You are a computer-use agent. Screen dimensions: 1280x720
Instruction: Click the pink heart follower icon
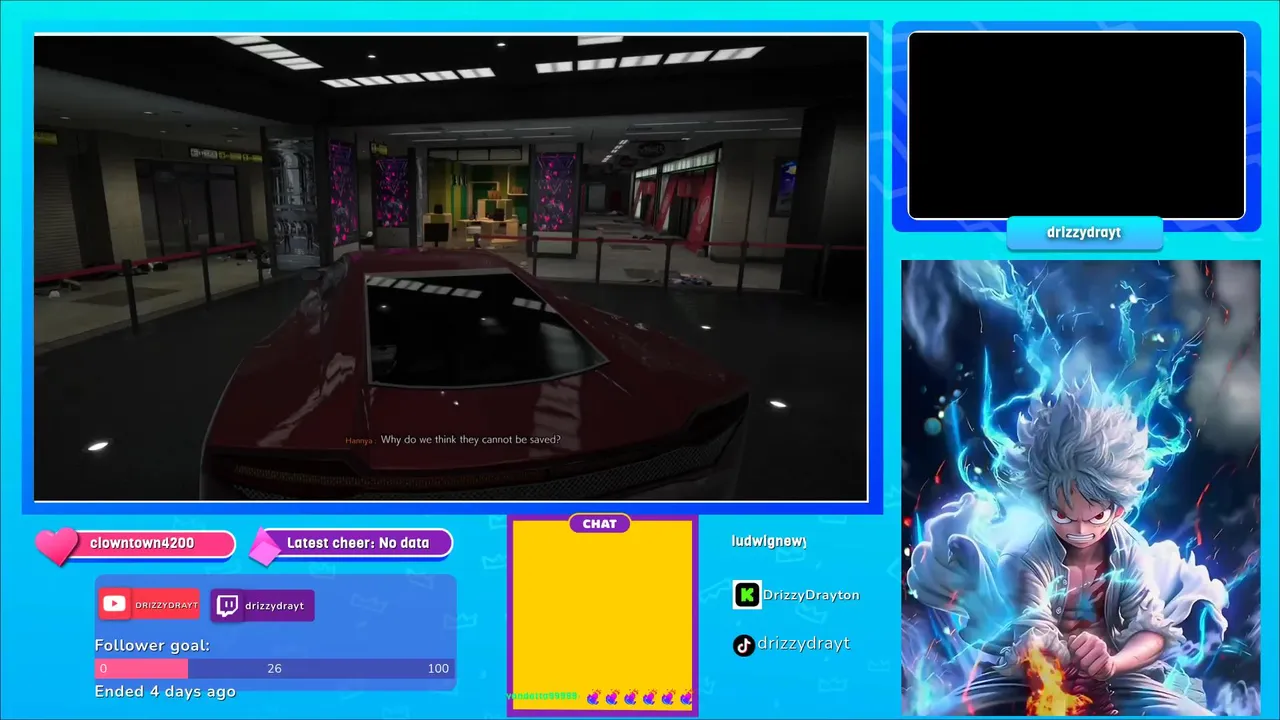tap(57, 545)
